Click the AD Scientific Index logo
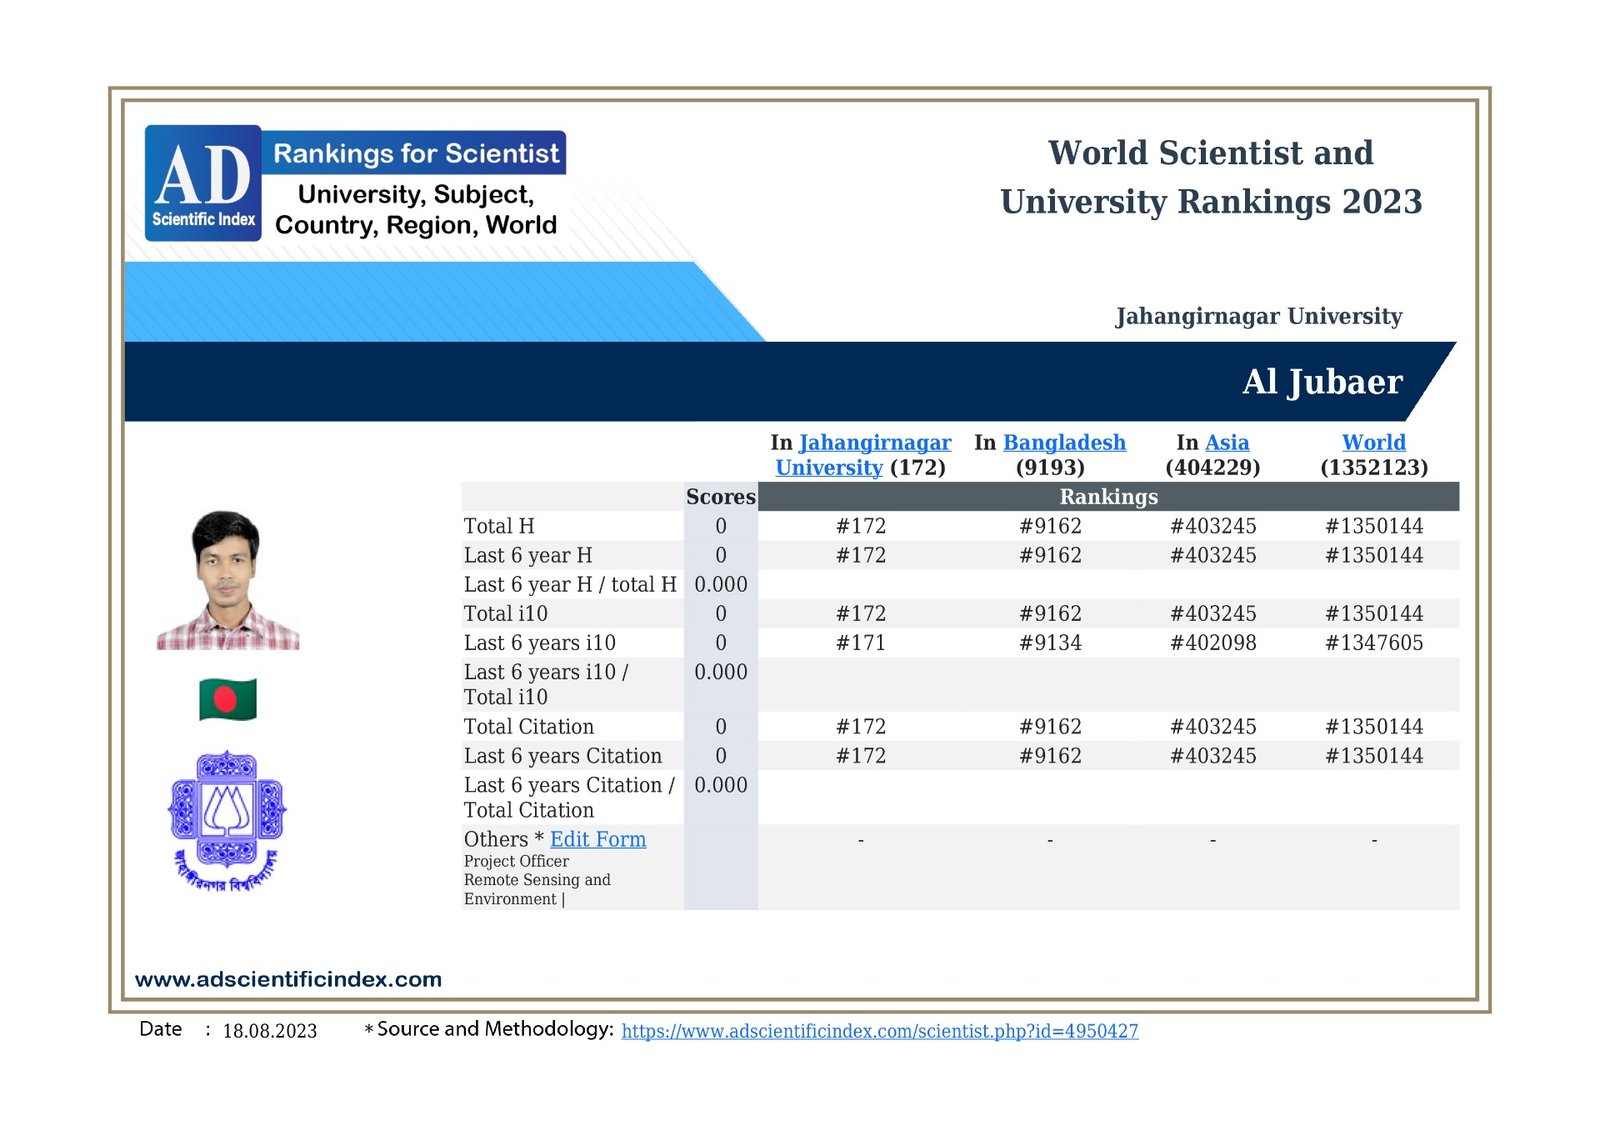 (203, 183)
